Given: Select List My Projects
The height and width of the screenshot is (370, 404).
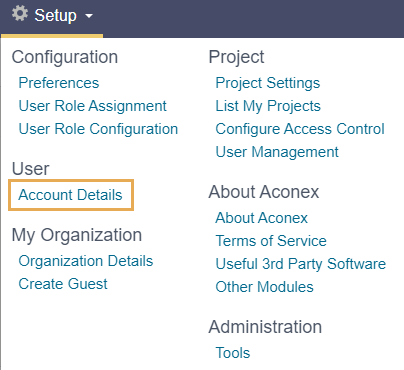Looking at the screenshot, I should [x=268, y=106].
